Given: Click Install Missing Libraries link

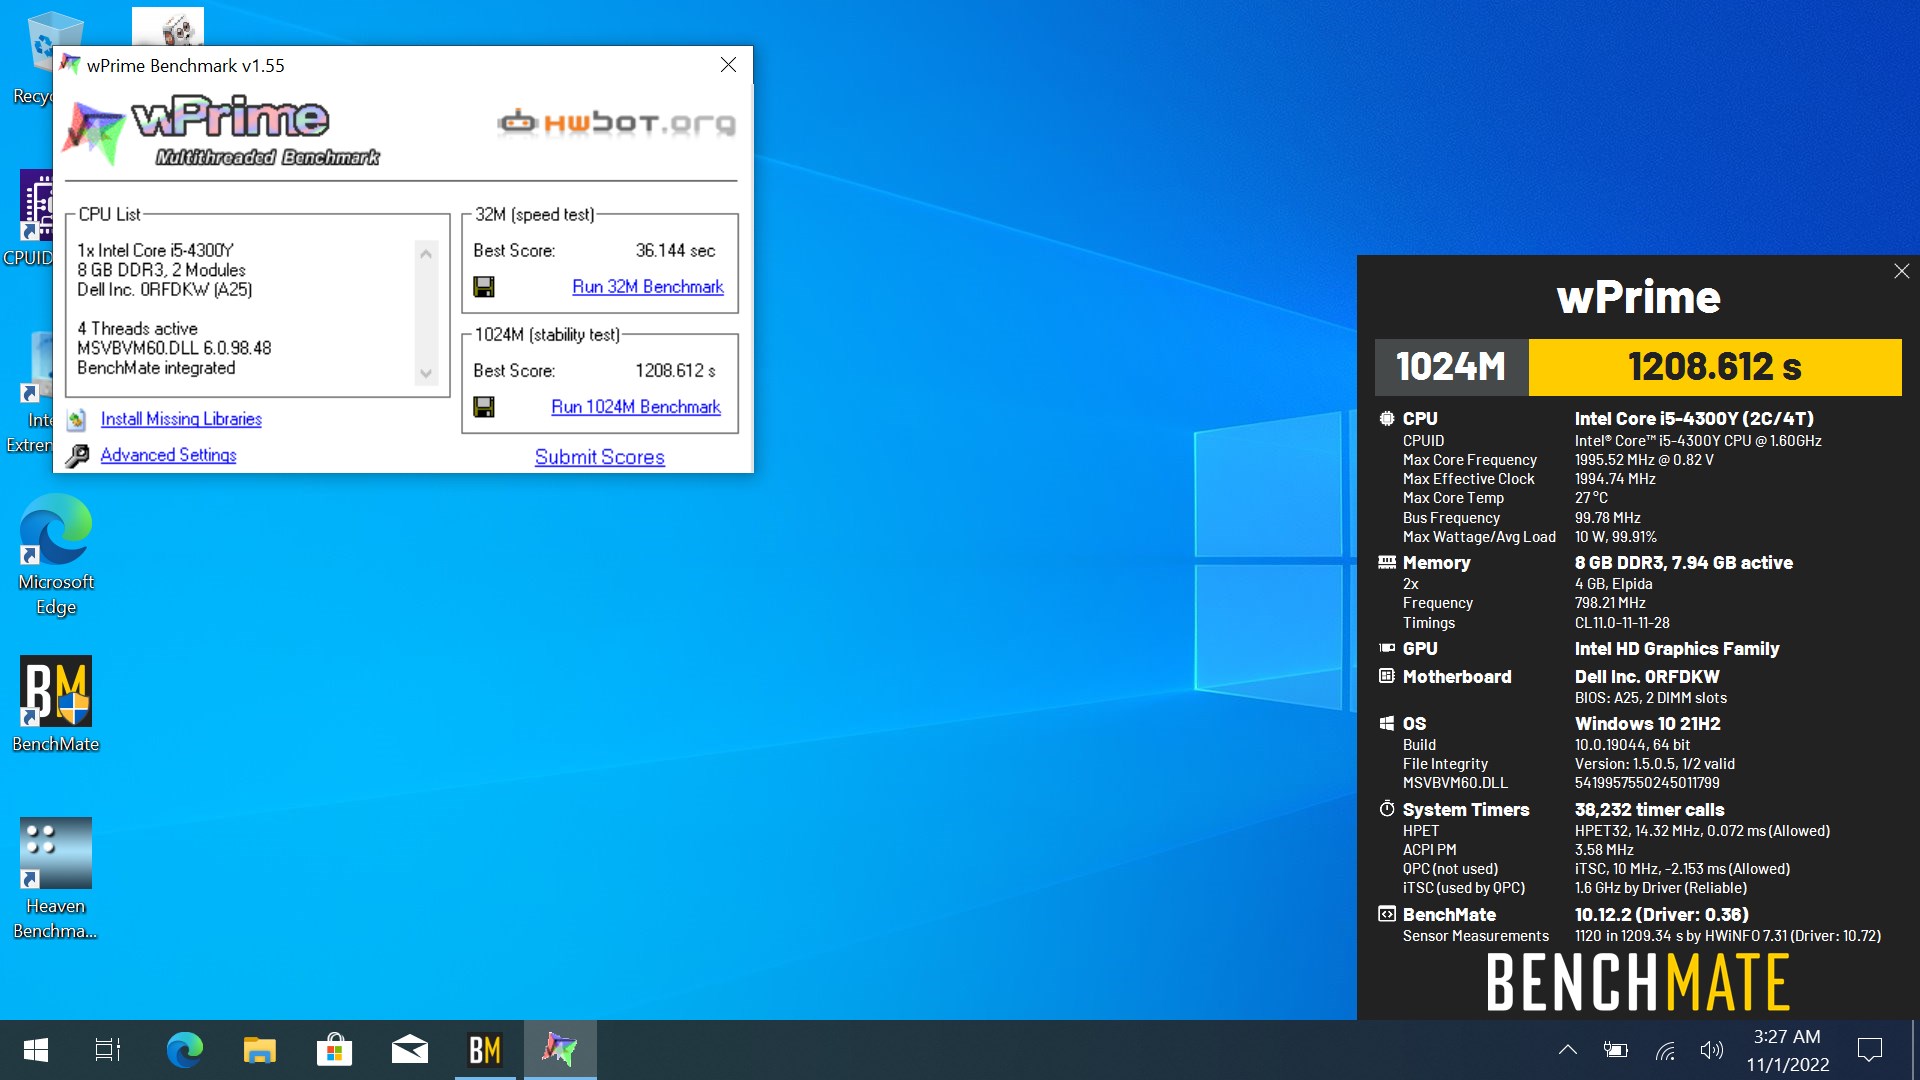Looking at the screenshot, I should tap(181, 419).
